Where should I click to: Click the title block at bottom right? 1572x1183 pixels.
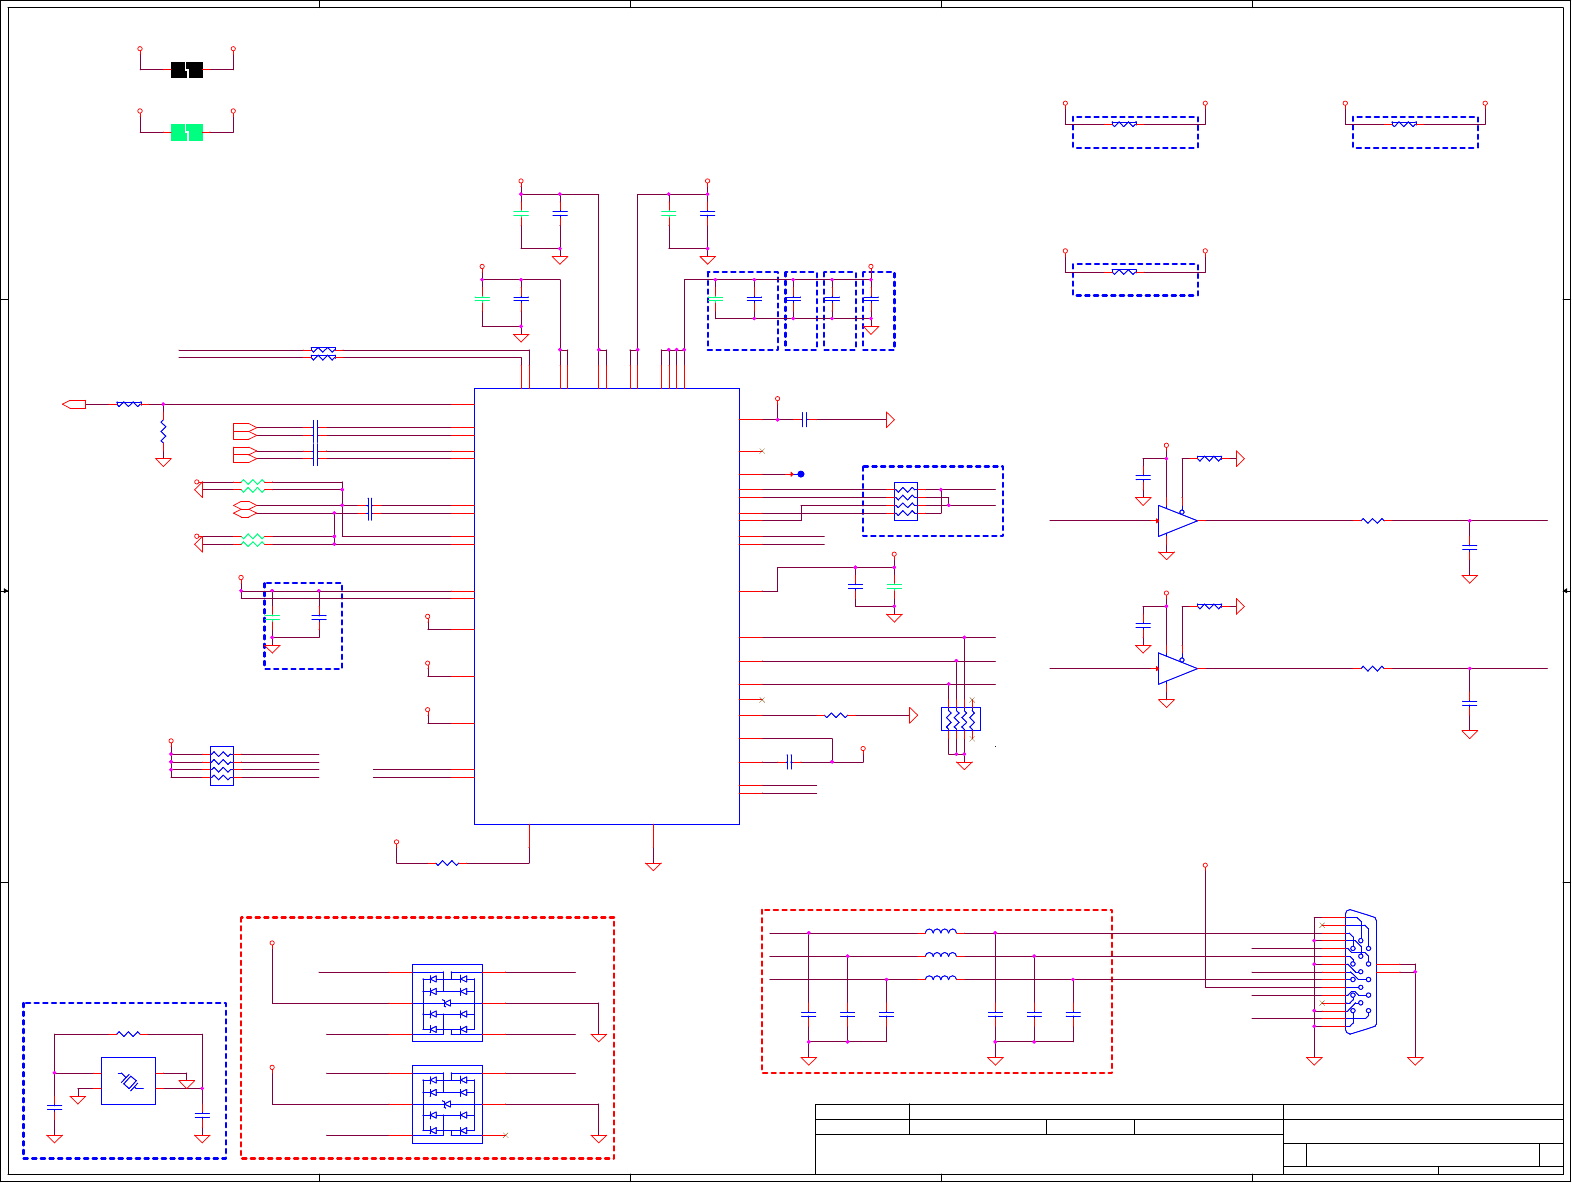tap(1189, 1139)
